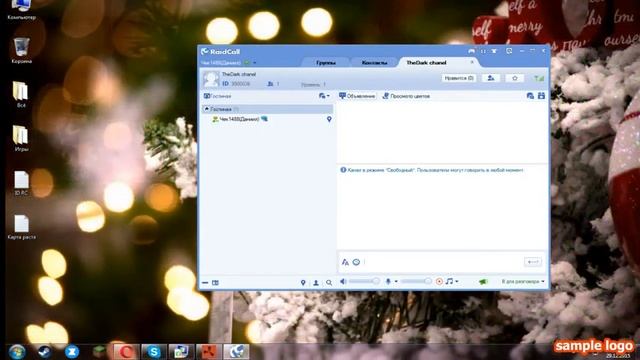
Task: Click the location pin next to user row
Action: pyautogui.click(x=329, y=119)
